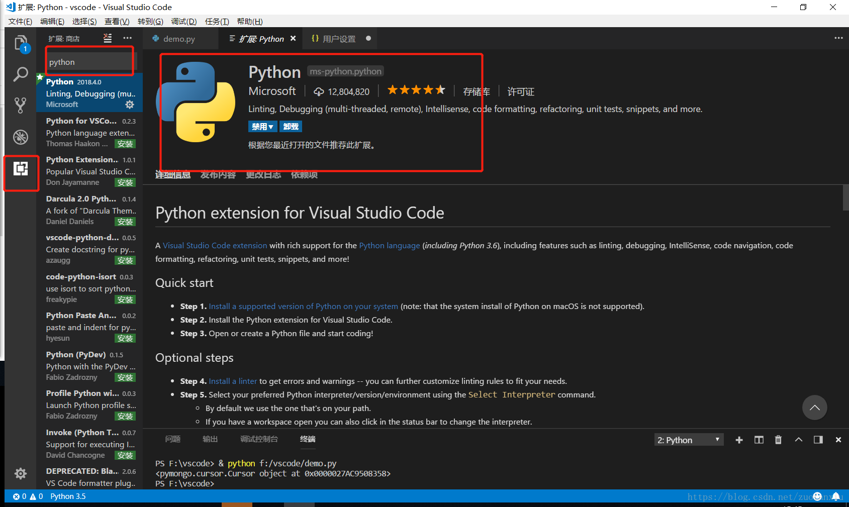Open the 文件(F) menu

coord(20,21)
